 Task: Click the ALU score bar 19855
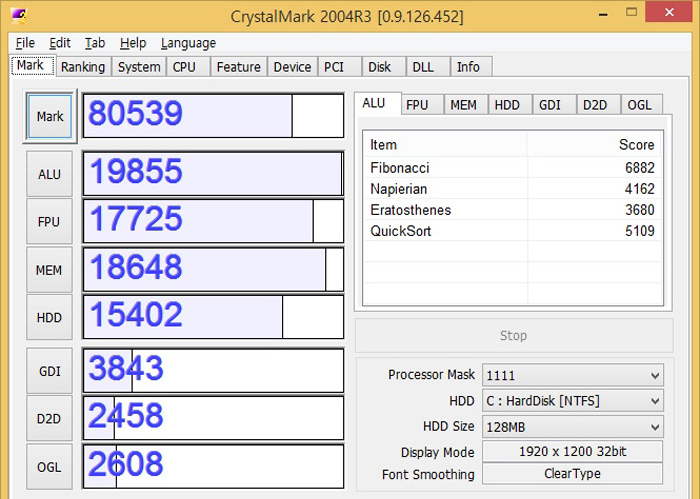tap(213, 174)
